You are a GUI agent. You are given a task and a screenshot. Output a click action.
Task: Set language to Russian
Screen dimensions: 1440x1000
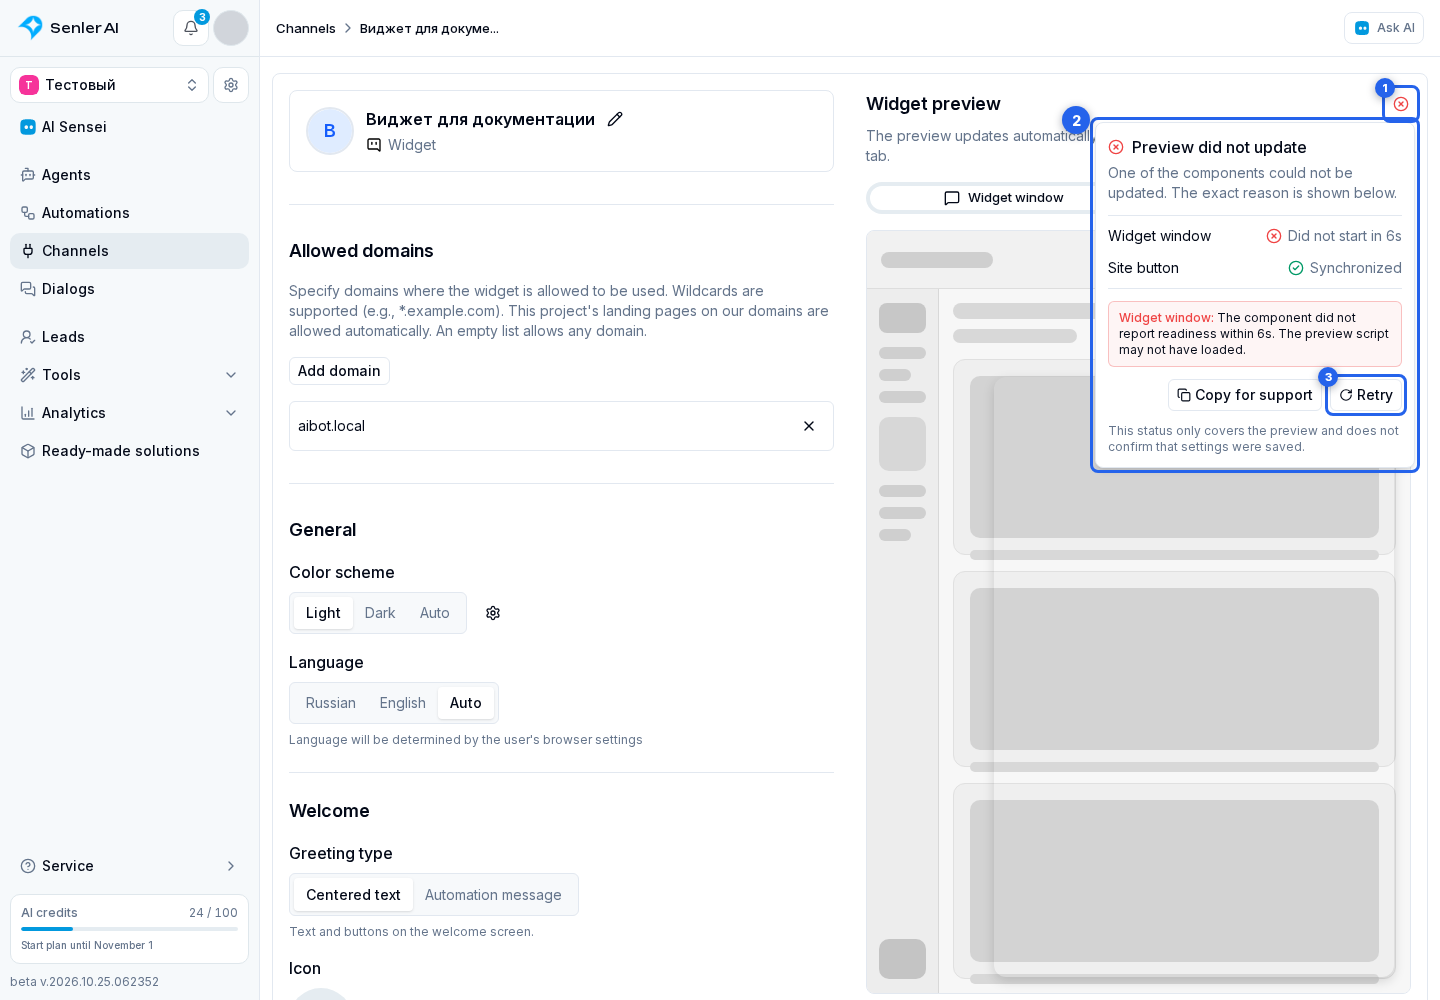pos(331,703)
